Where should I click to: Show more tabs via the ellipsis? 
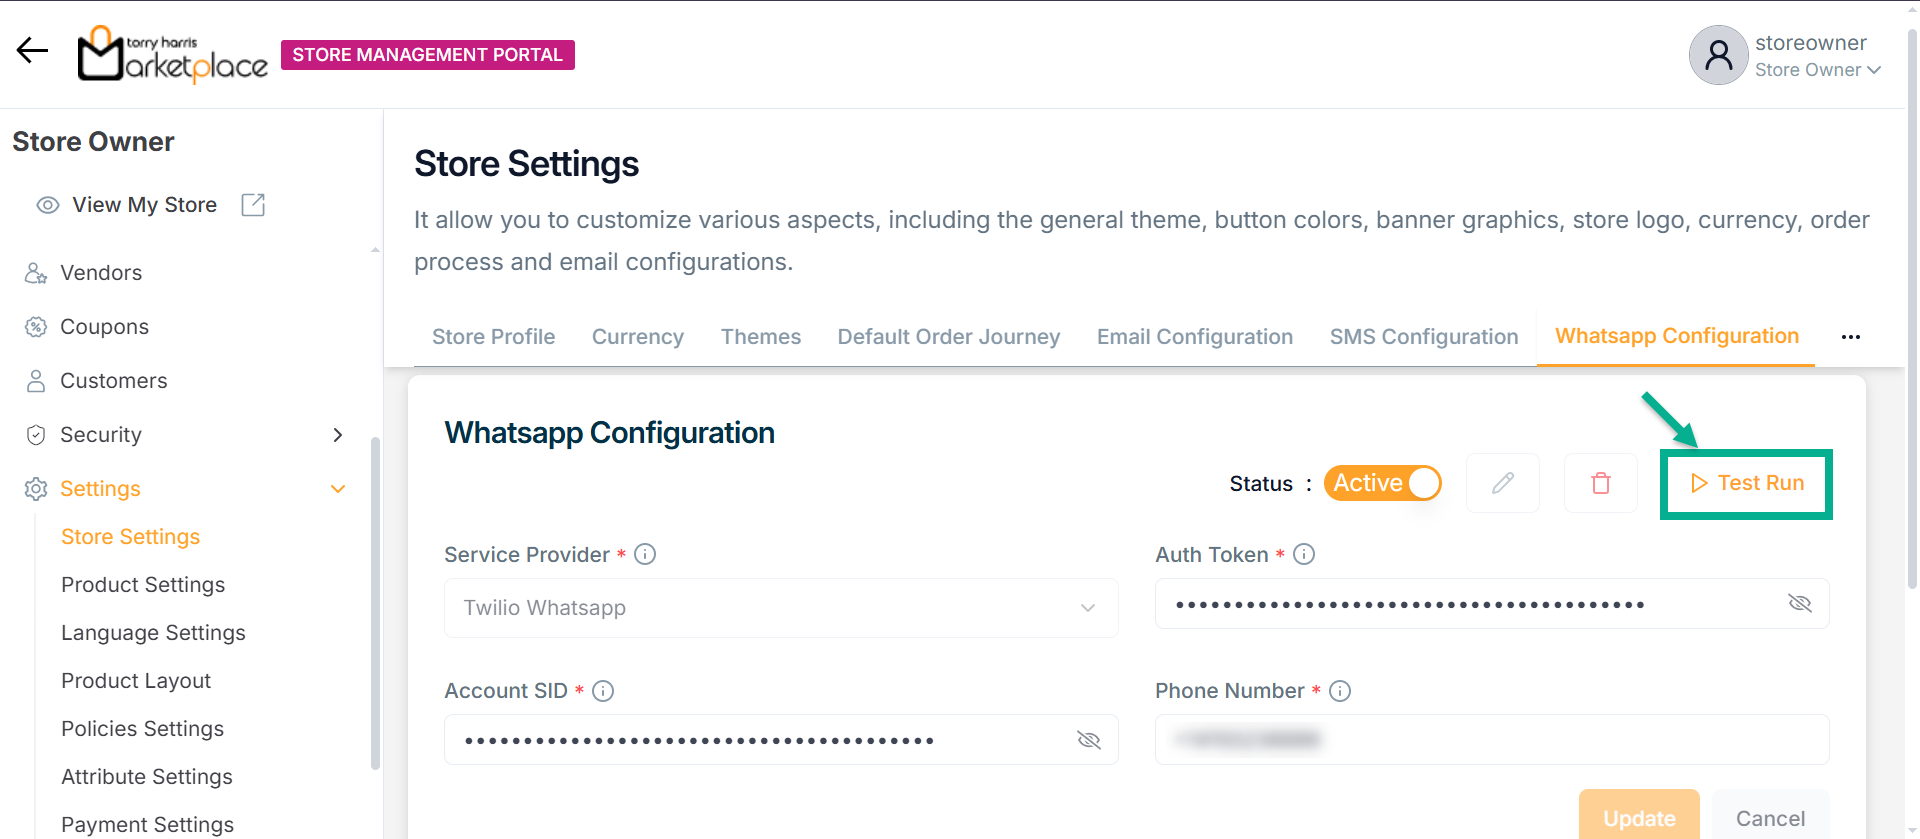tap(1850, 337)
